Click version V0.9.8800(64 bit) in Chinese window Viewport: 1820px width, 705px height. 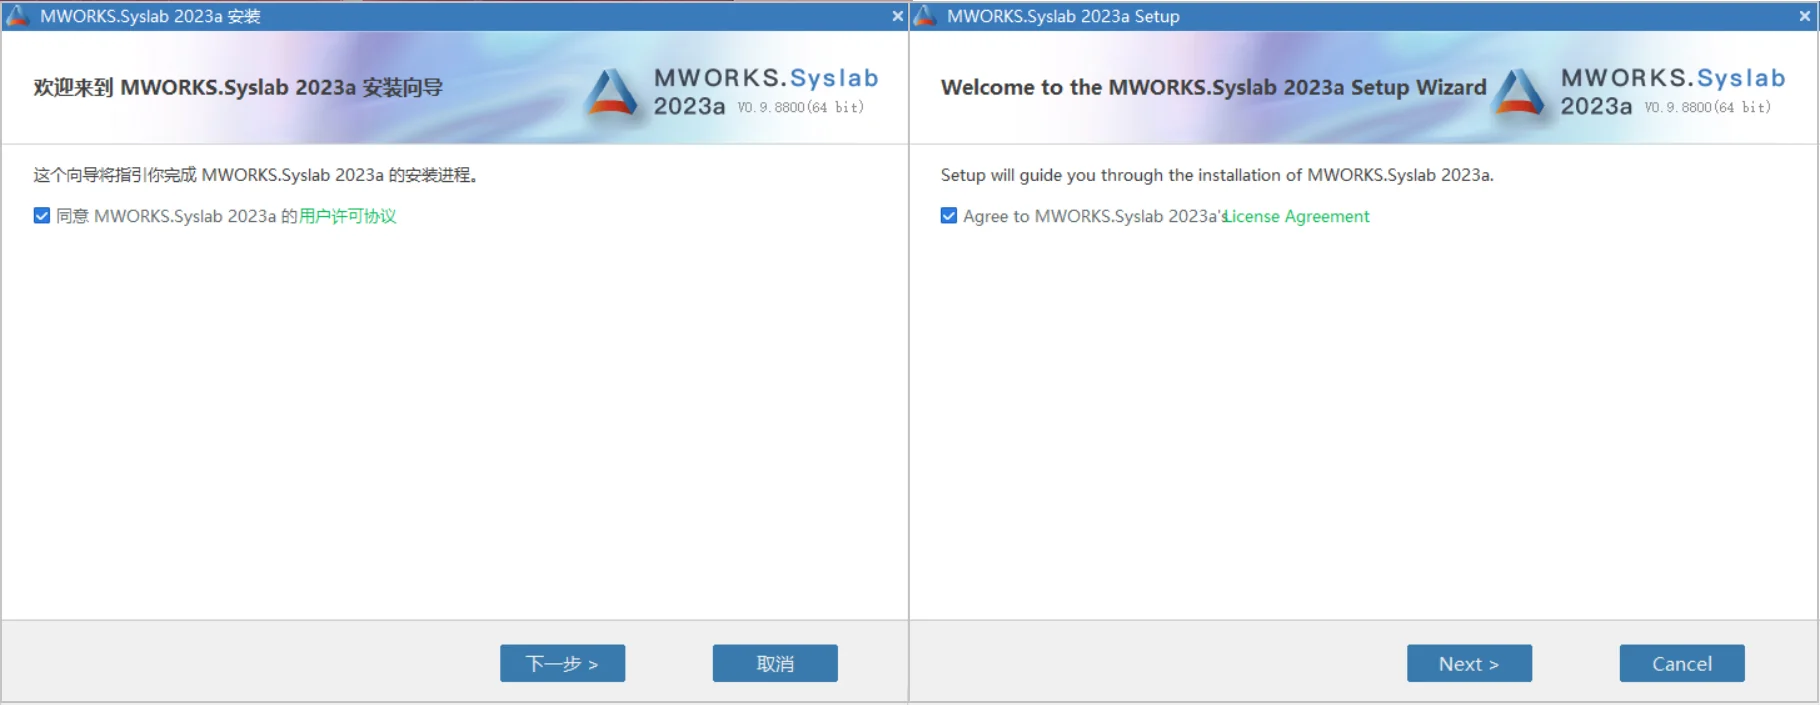point(801,107)
